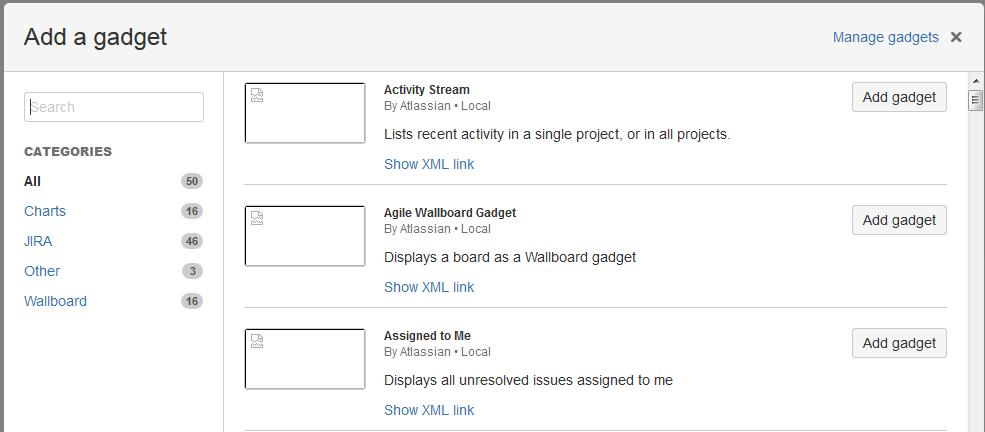Screen dimensions: 985x432
Task: Click the Agile Wallboard Gadget thumbnail
Action: click(x=305, y=236)
